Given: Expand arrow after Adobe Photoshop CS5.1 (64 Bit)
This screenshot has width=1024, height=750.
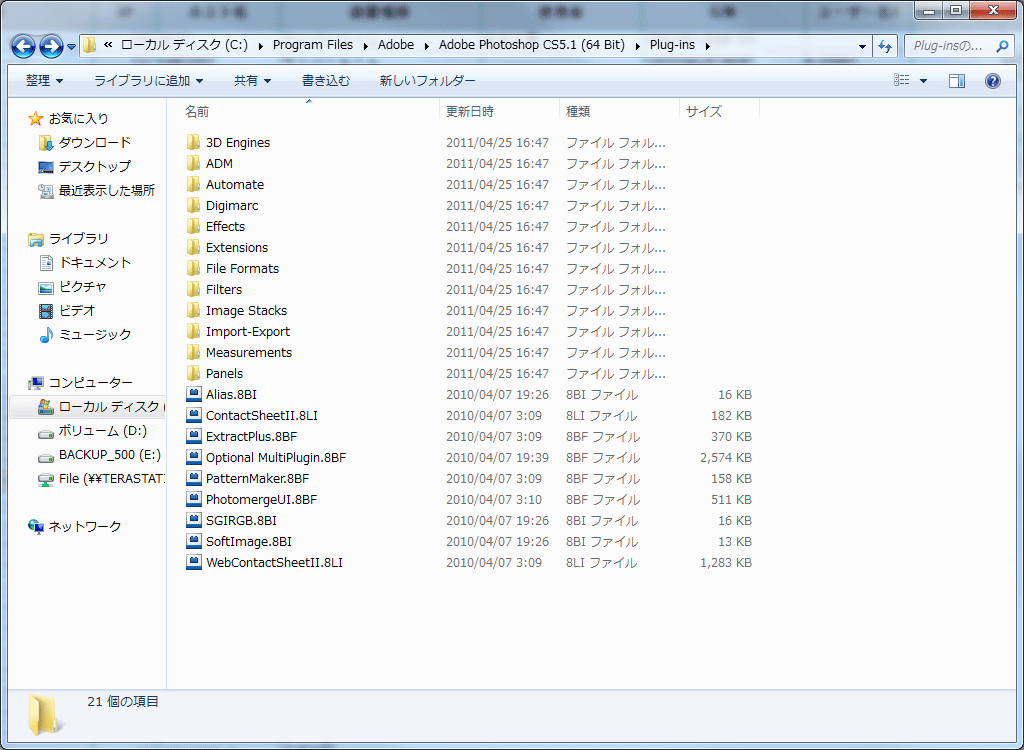Looking at the screenshot, I should click(x=638, y=46).
